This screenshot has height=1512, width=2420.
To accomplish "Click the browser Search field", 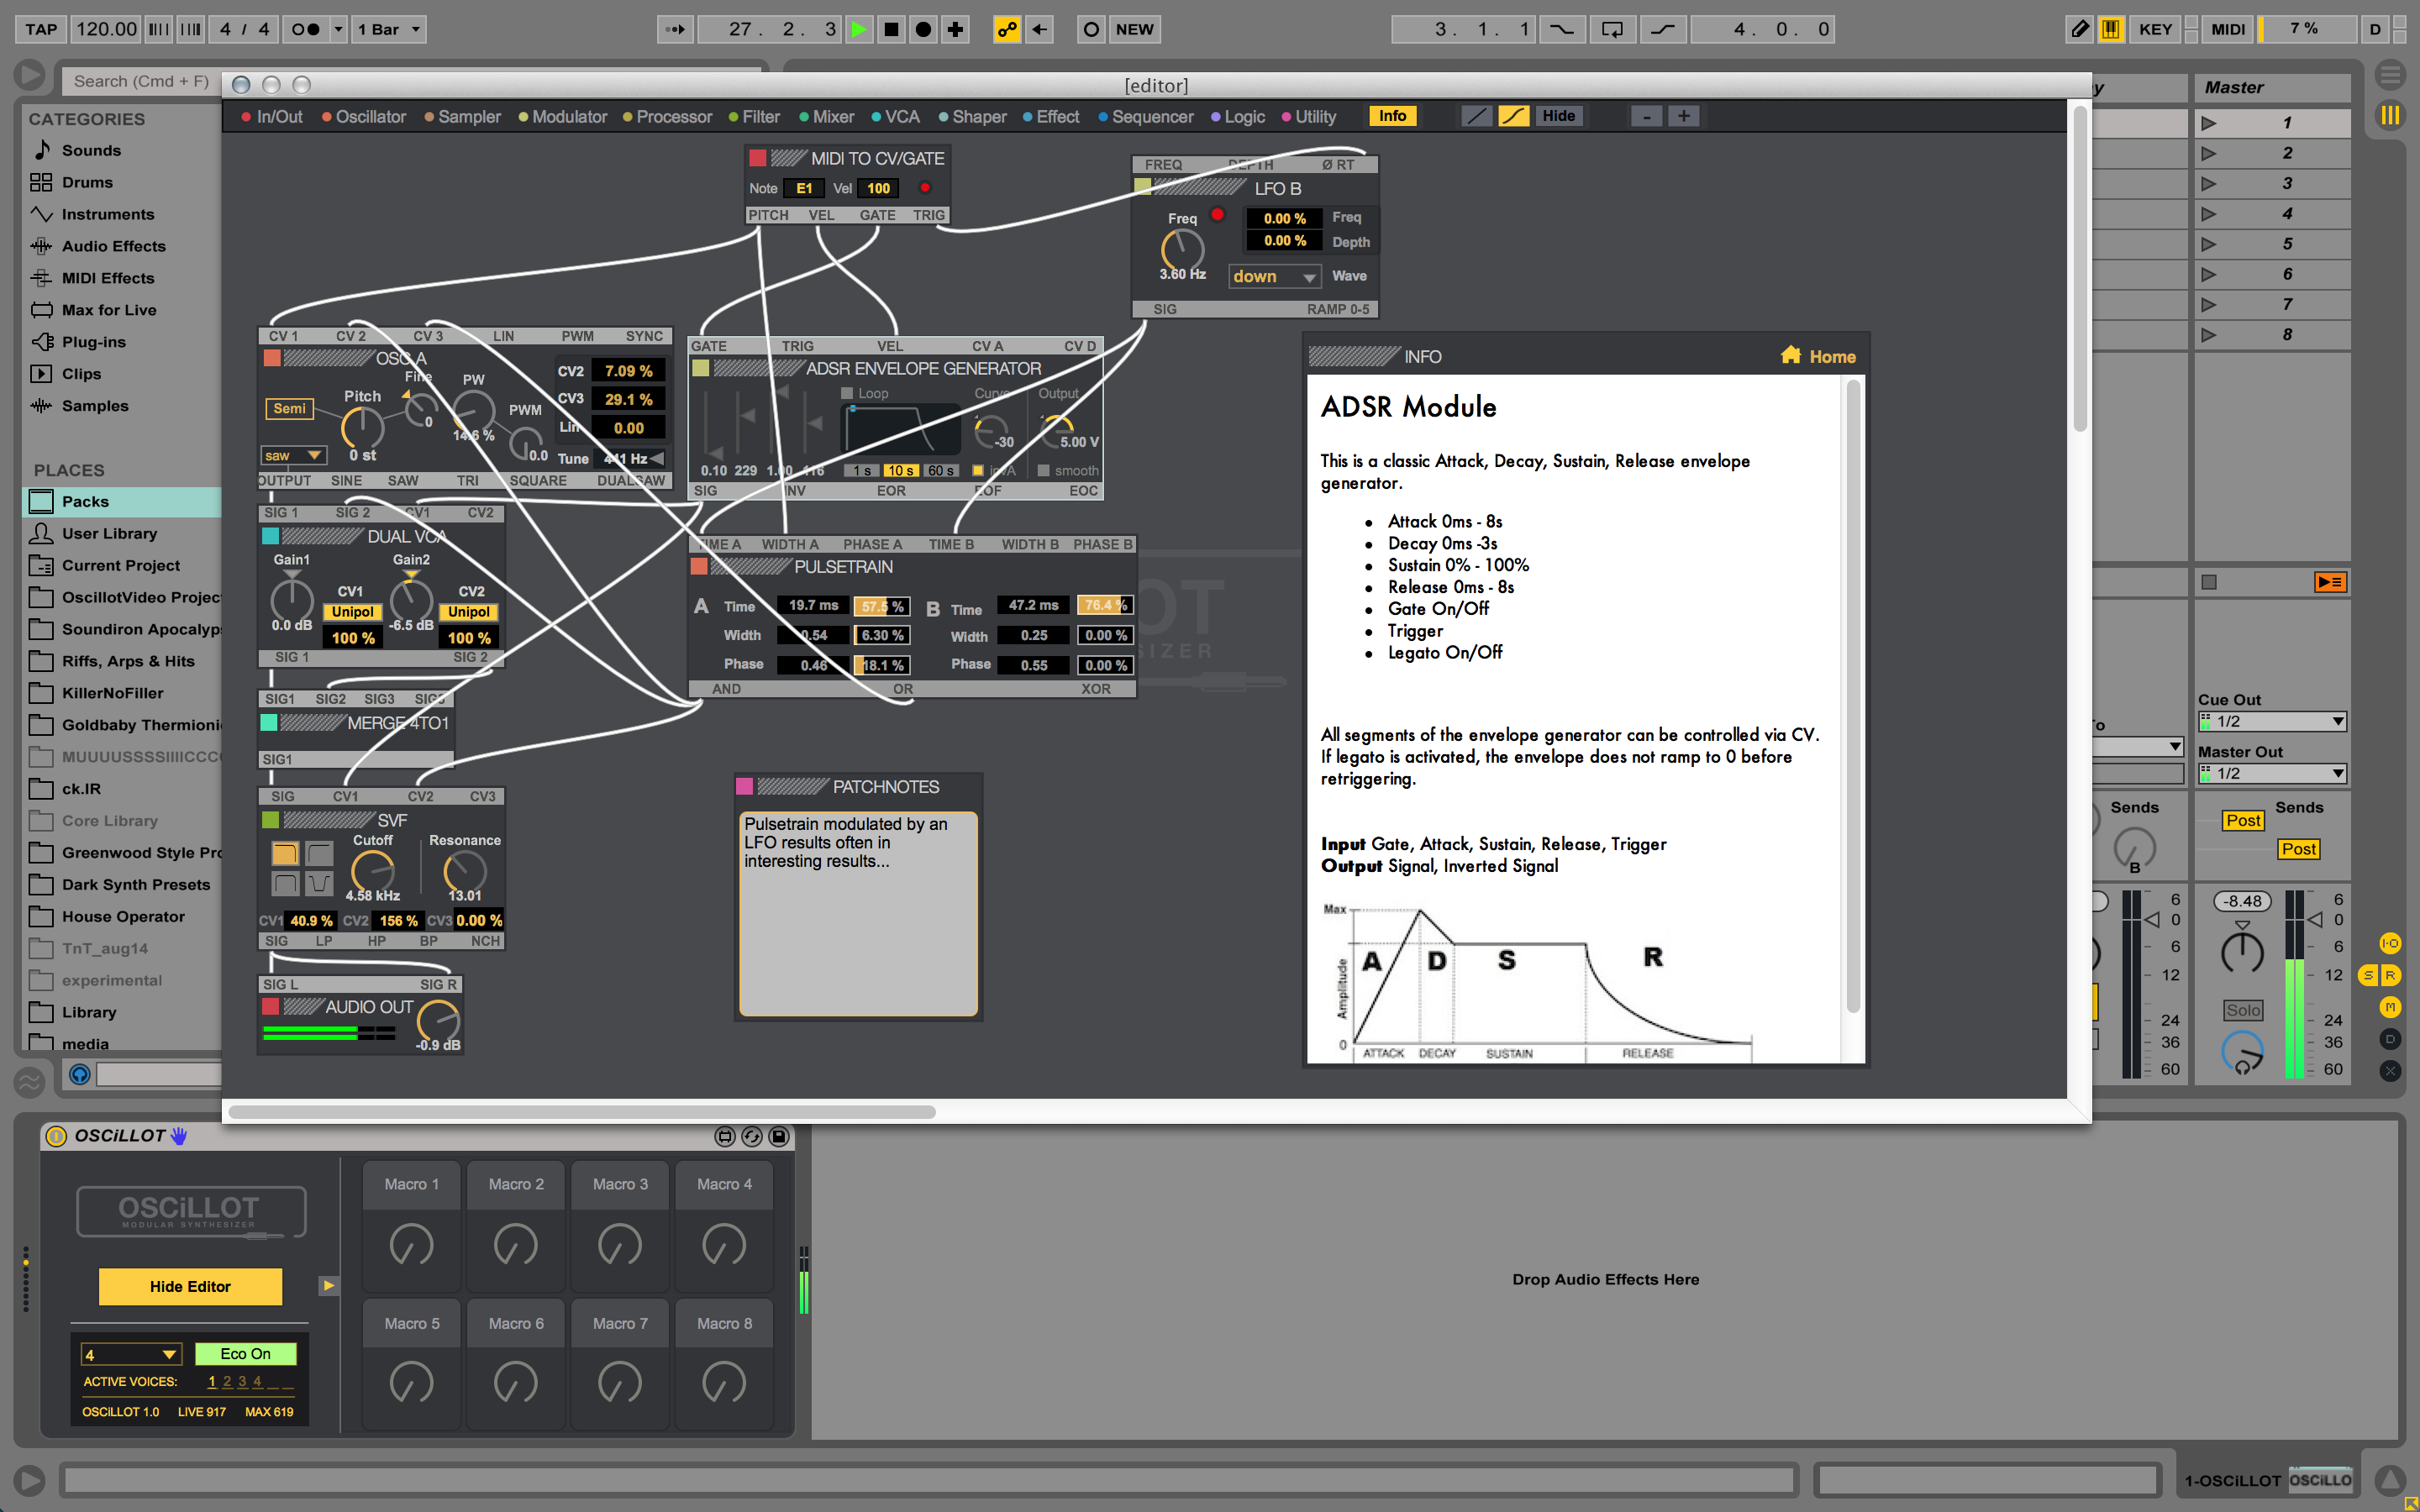I will [x=140, y=81].
